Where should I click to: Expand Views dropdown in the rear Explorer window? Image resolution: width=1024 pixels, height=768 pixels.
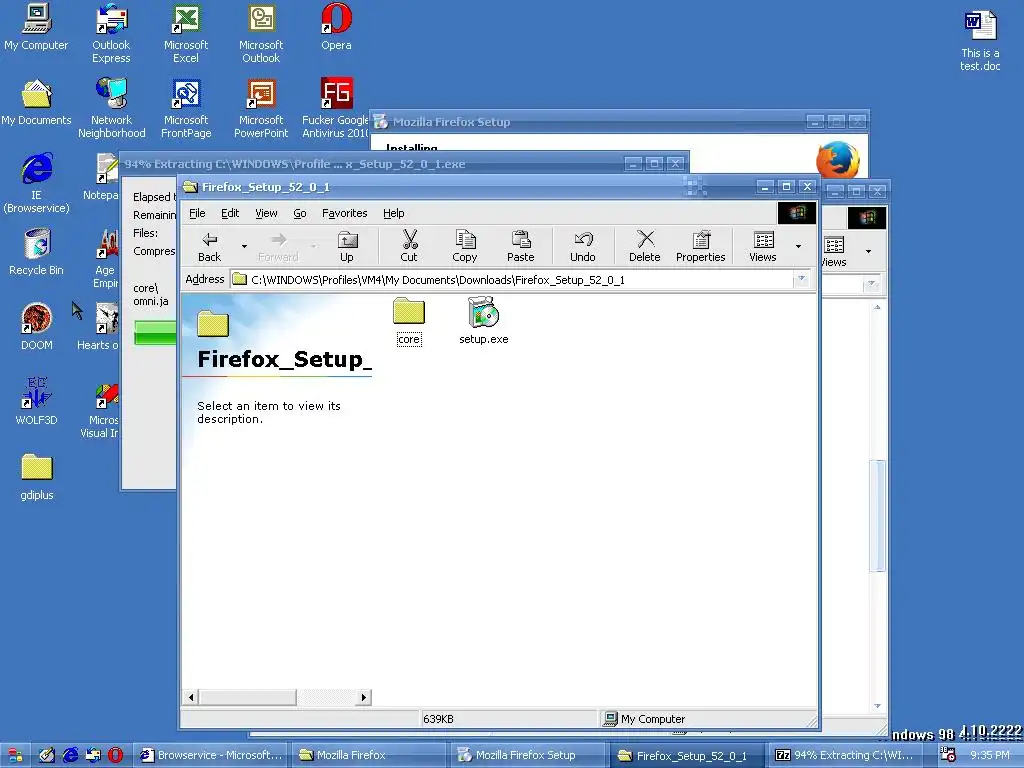(868, 251)
